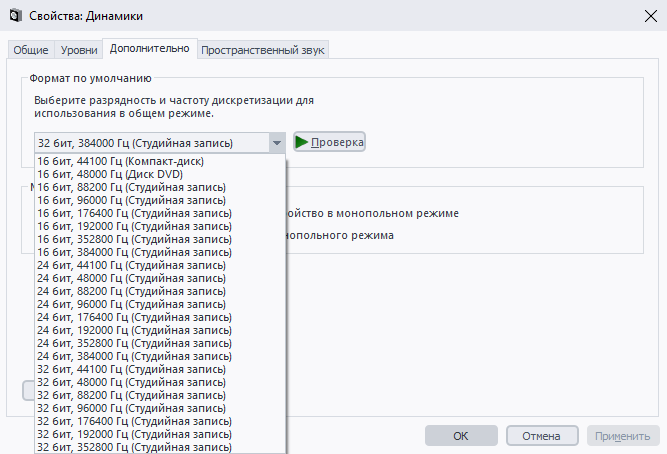This screenshot has width=667, height=454.
Task: Select 16 бит, 96000 Гц option
Action: point(160,200)
